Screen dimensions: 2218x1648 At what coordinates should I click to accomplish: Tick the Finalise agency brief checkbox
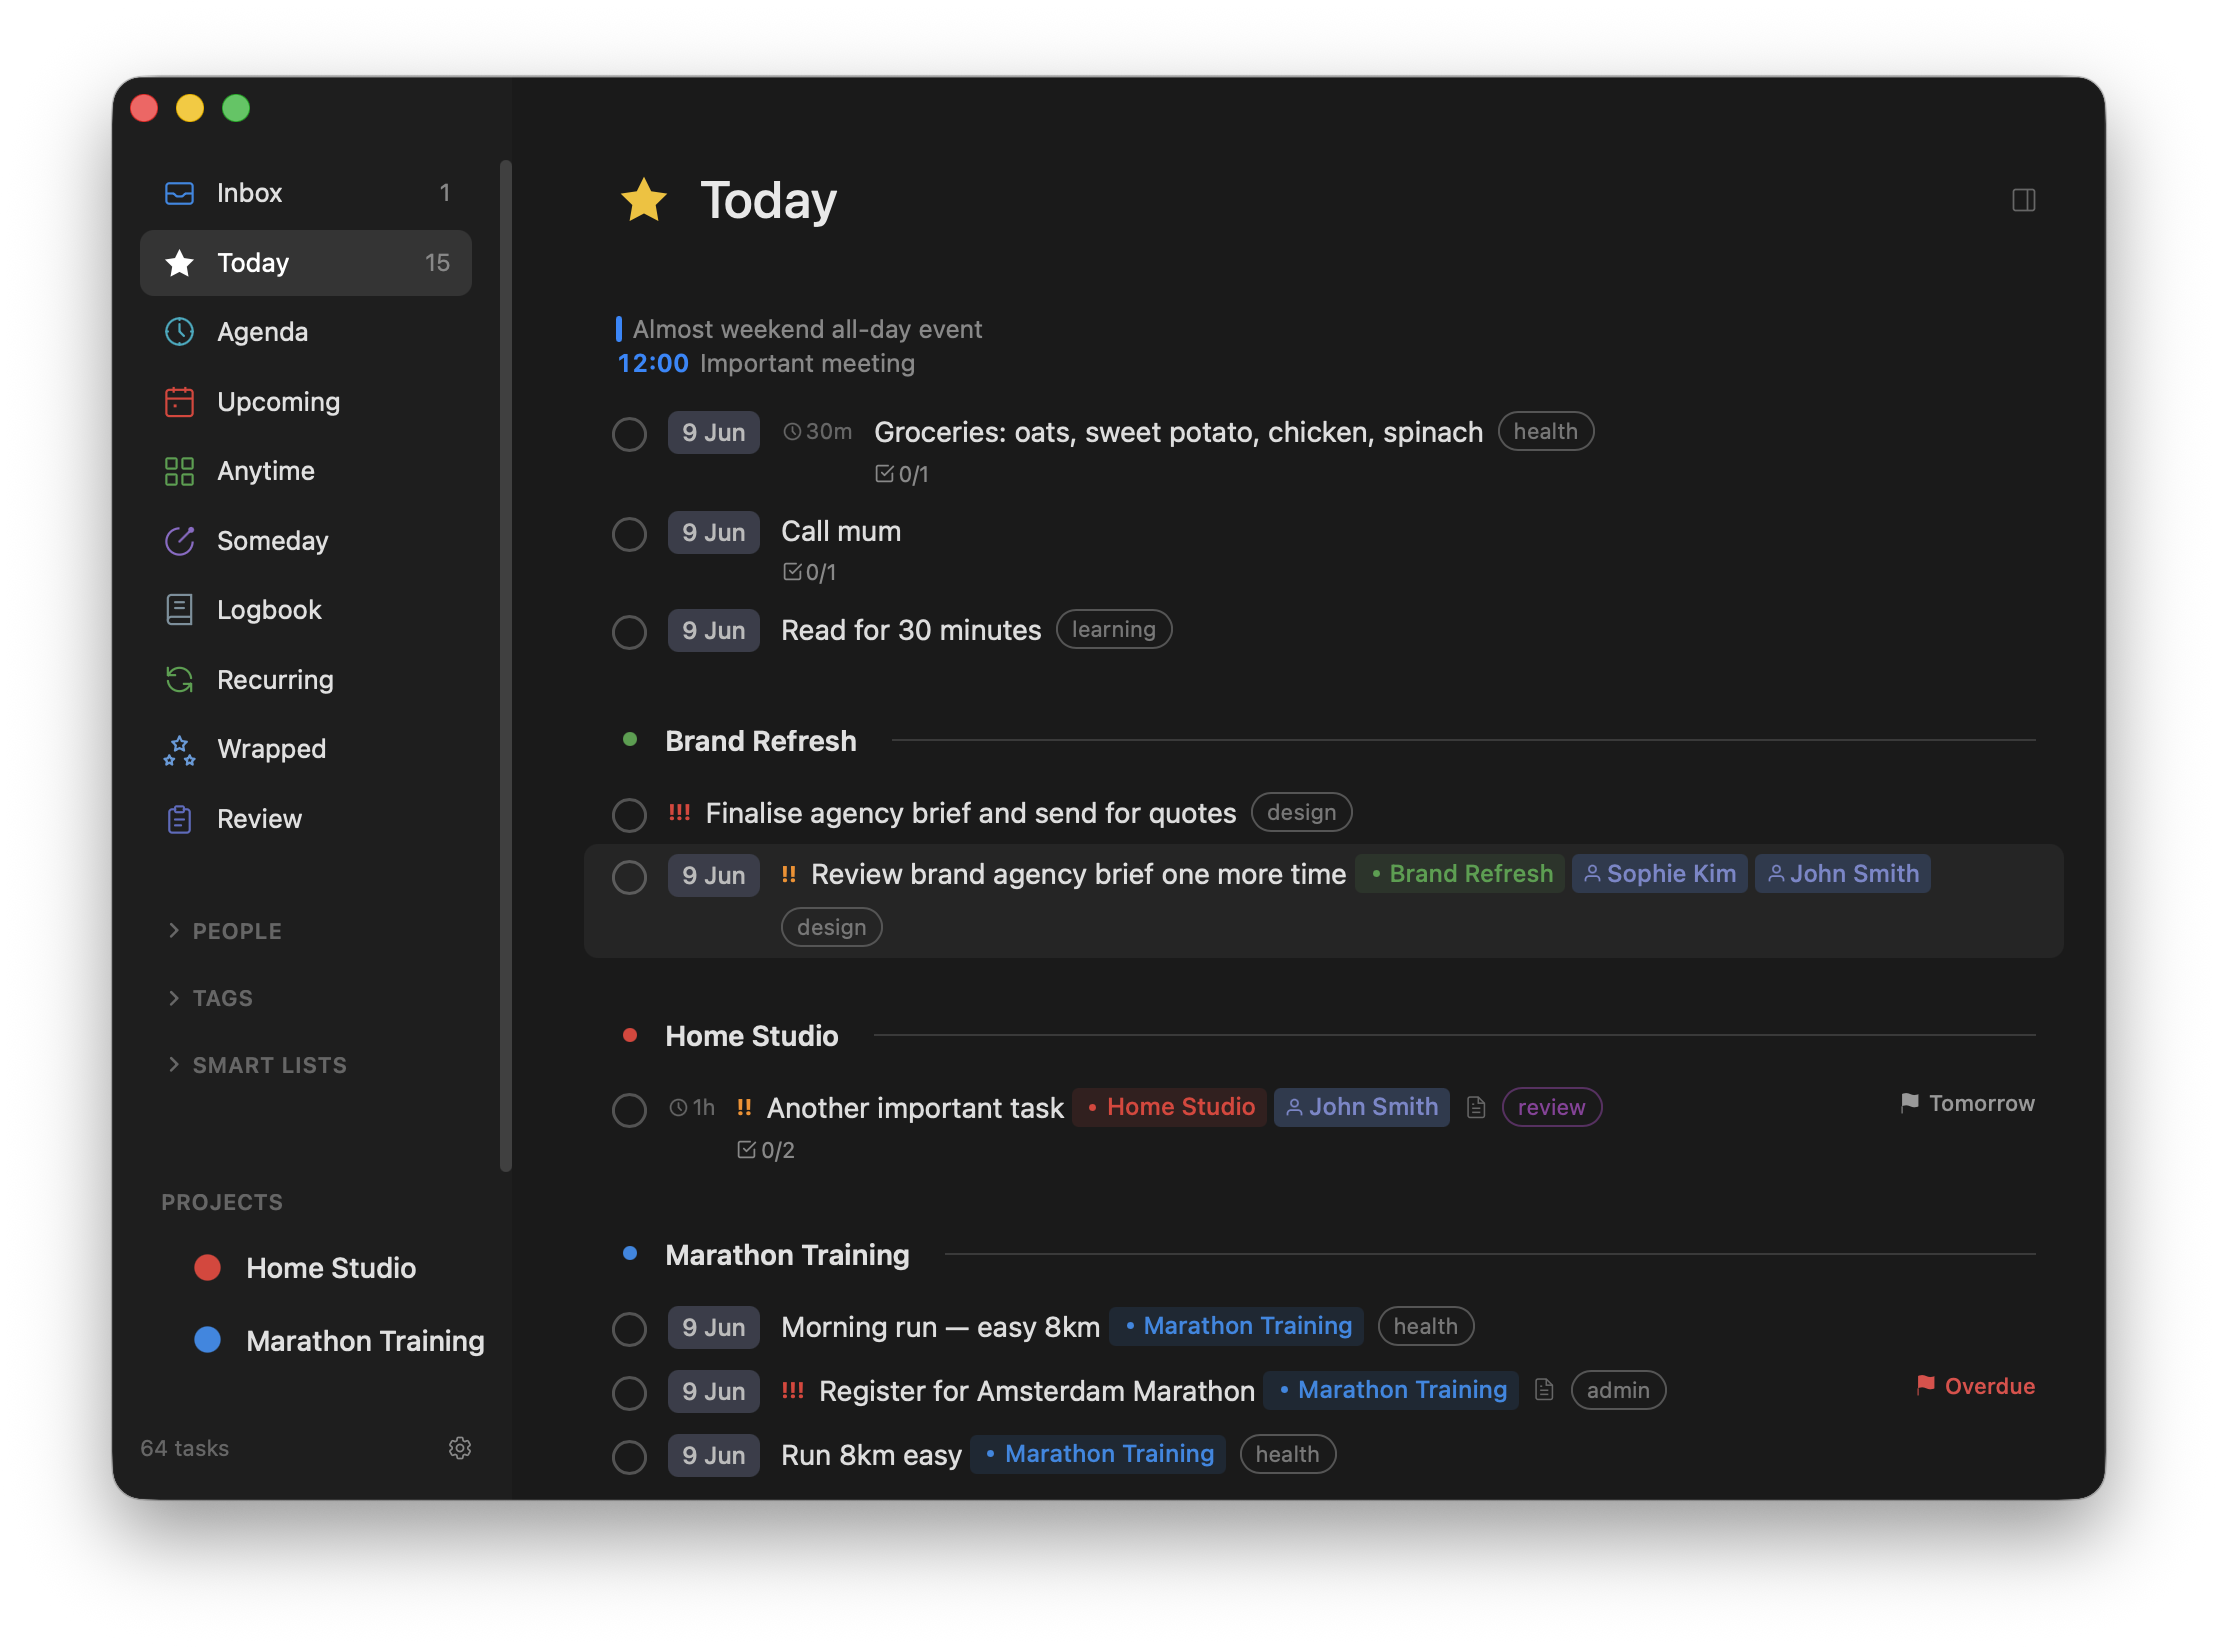(629, 814)
